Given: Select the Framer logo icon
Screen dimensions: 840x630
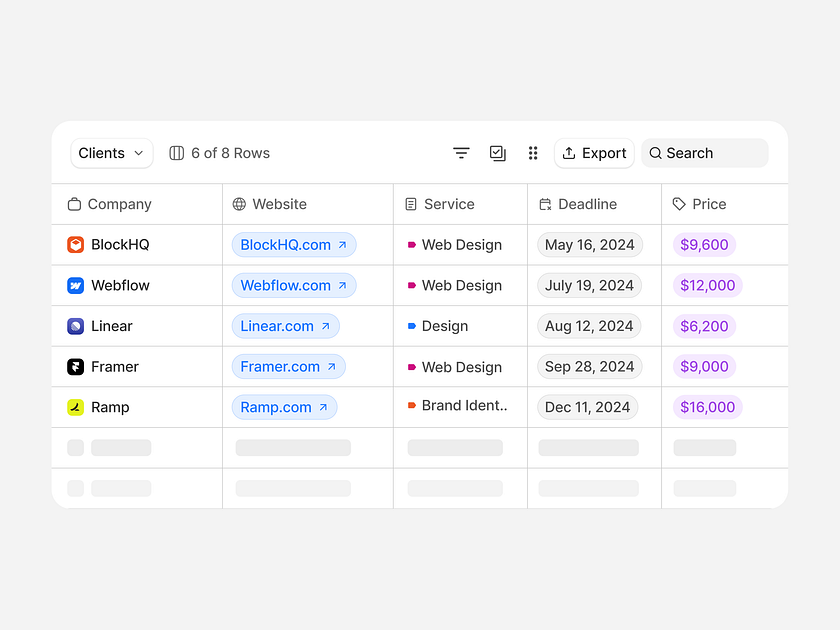Looking at the screenshot, I should pyautogui.click(x=75, y=366).
